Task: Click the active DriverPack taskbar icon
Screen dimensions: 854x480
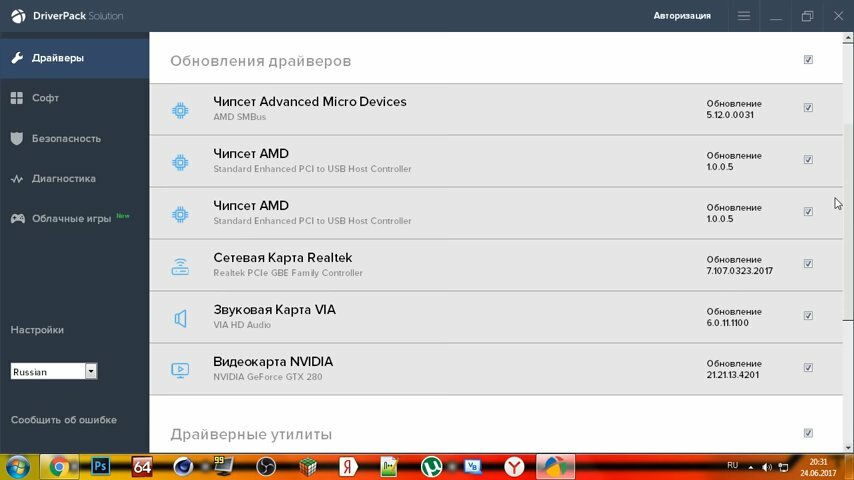Action: 556,467
